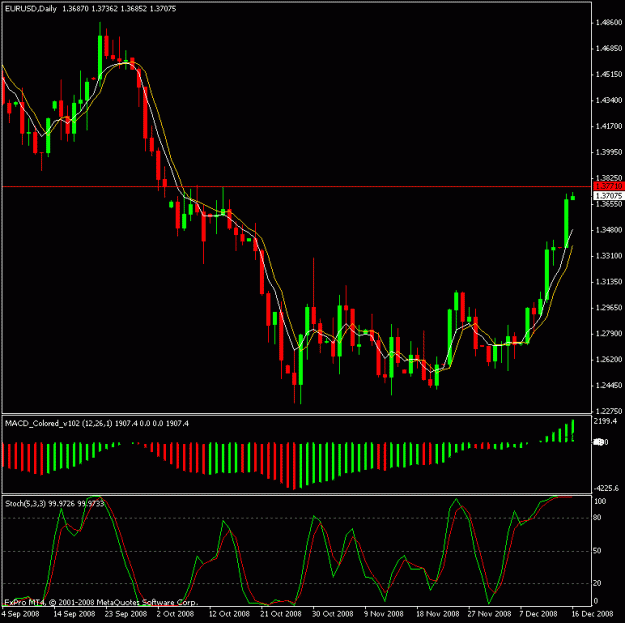The image size is (625, 623).
Task: Click the 1.41700 price scale label
Action: click(x=609, y=126)
